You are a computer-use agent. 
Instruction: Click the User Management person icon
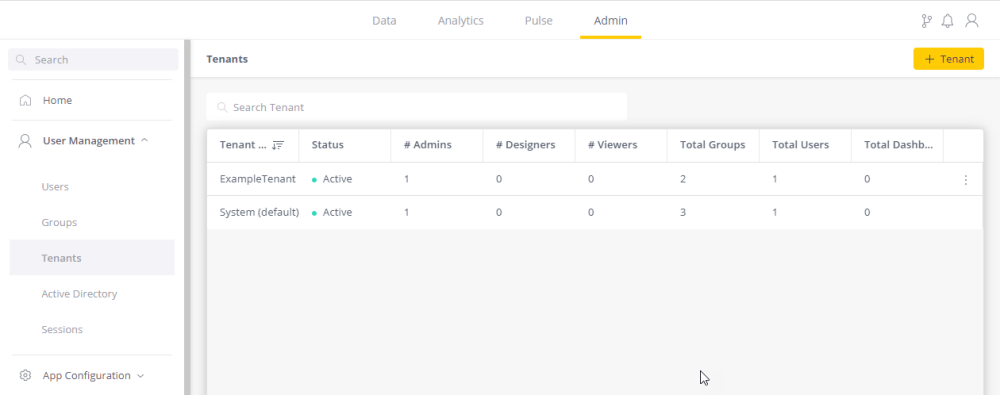(x=26, y=140)
